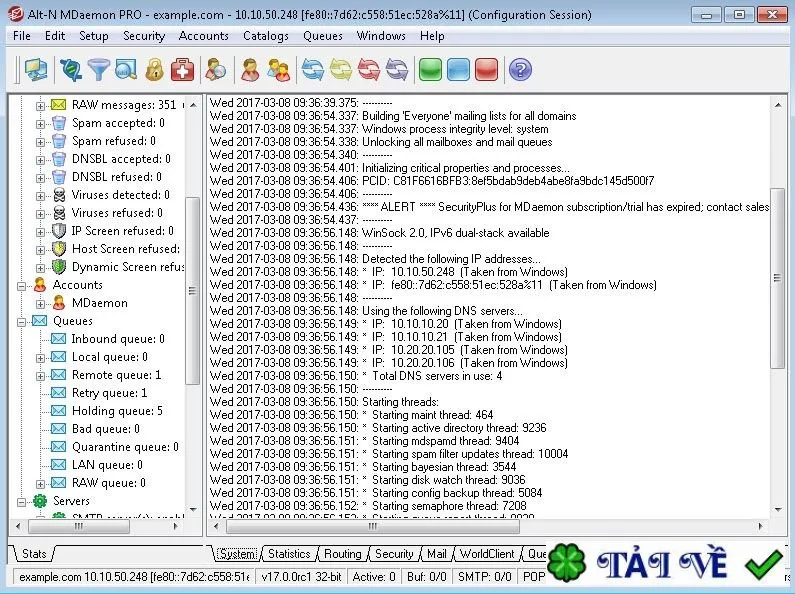Open the Help menu
The height and width of the screenshot is (594, 795).
click(432, 36)
